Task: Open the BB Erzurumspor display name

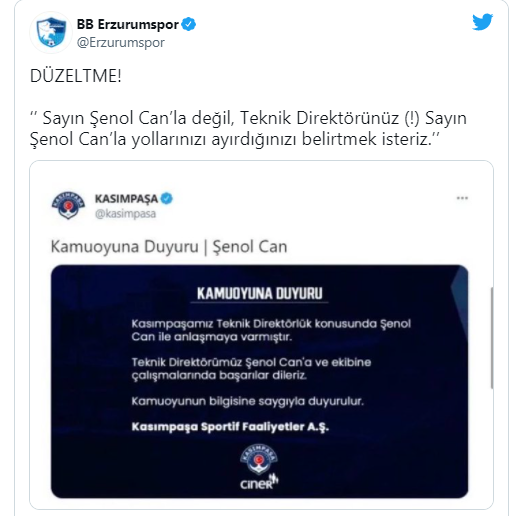Action: pos(128,24)
